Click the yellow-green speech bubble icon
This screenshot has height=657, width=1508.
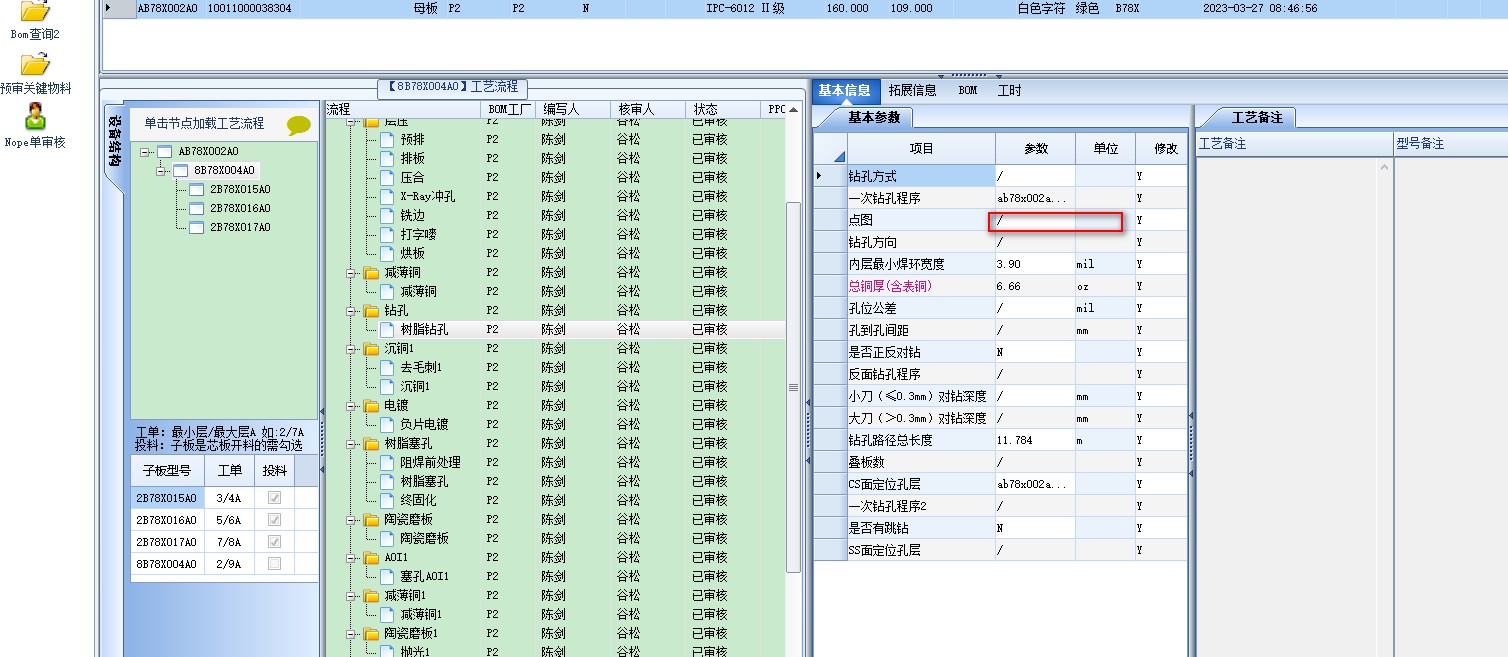pyautogui.click(x=299, y=125)
